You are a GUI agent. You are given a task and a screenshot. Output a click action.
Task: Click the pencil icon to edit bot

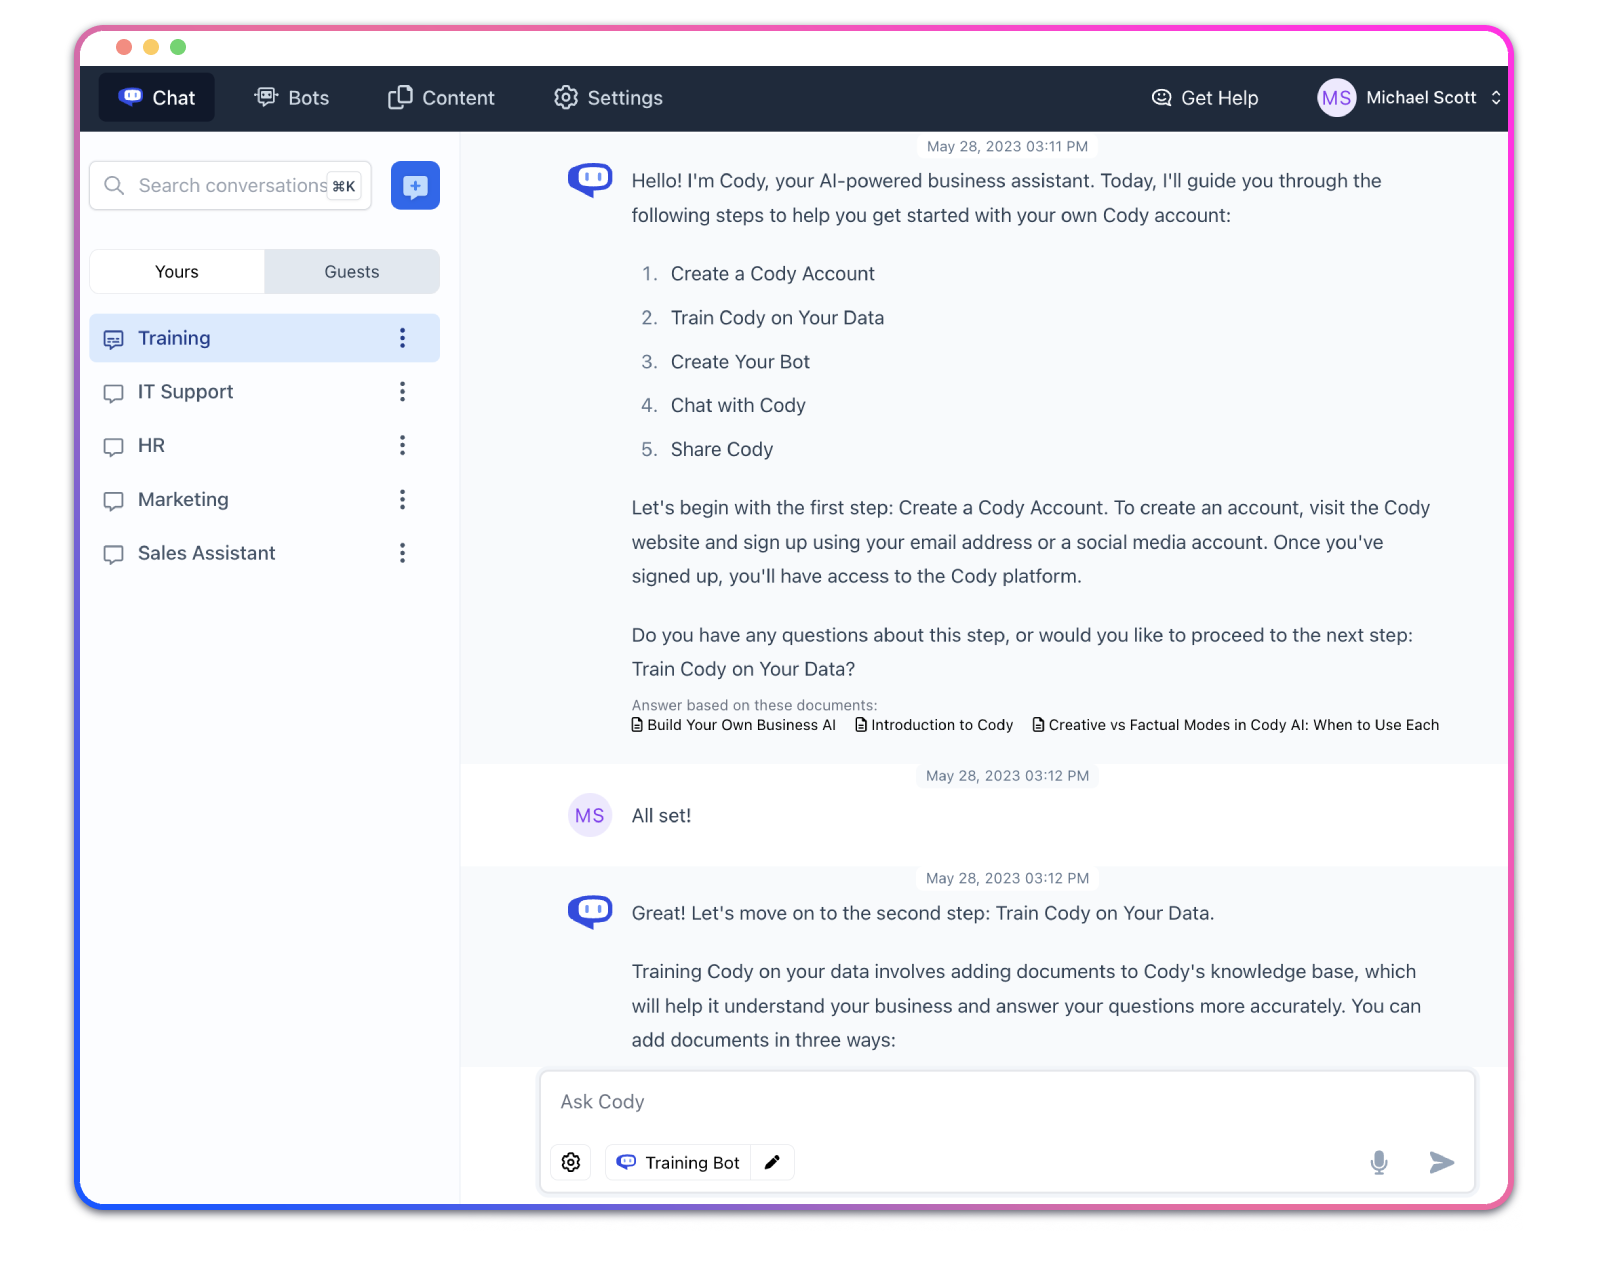click(x=772, y=1162)
